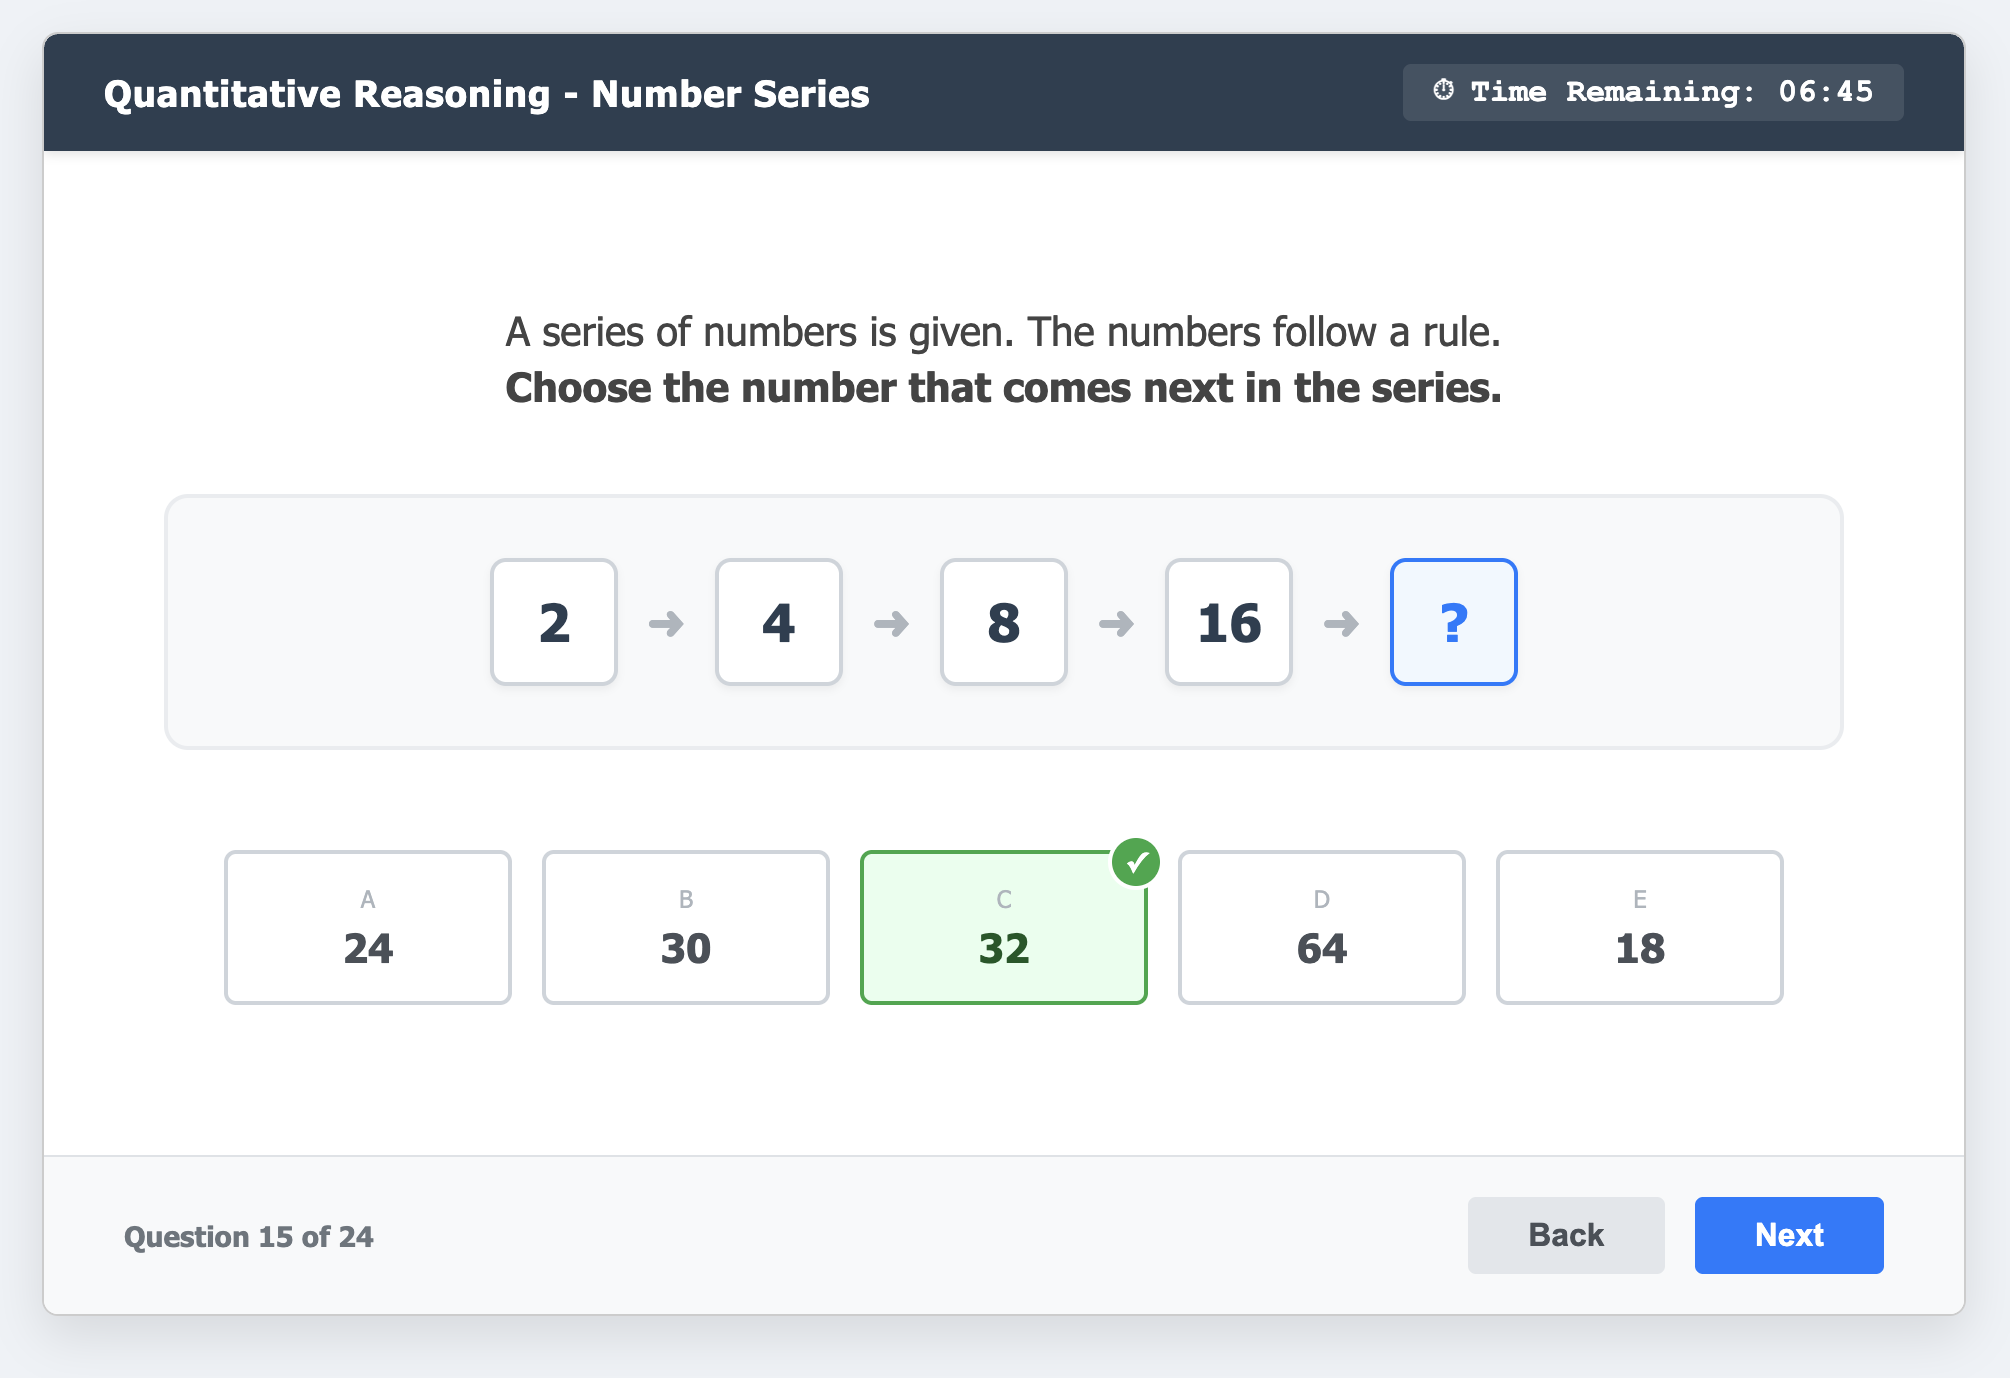Click the arrow between 2 and 4

click(666, 624)
